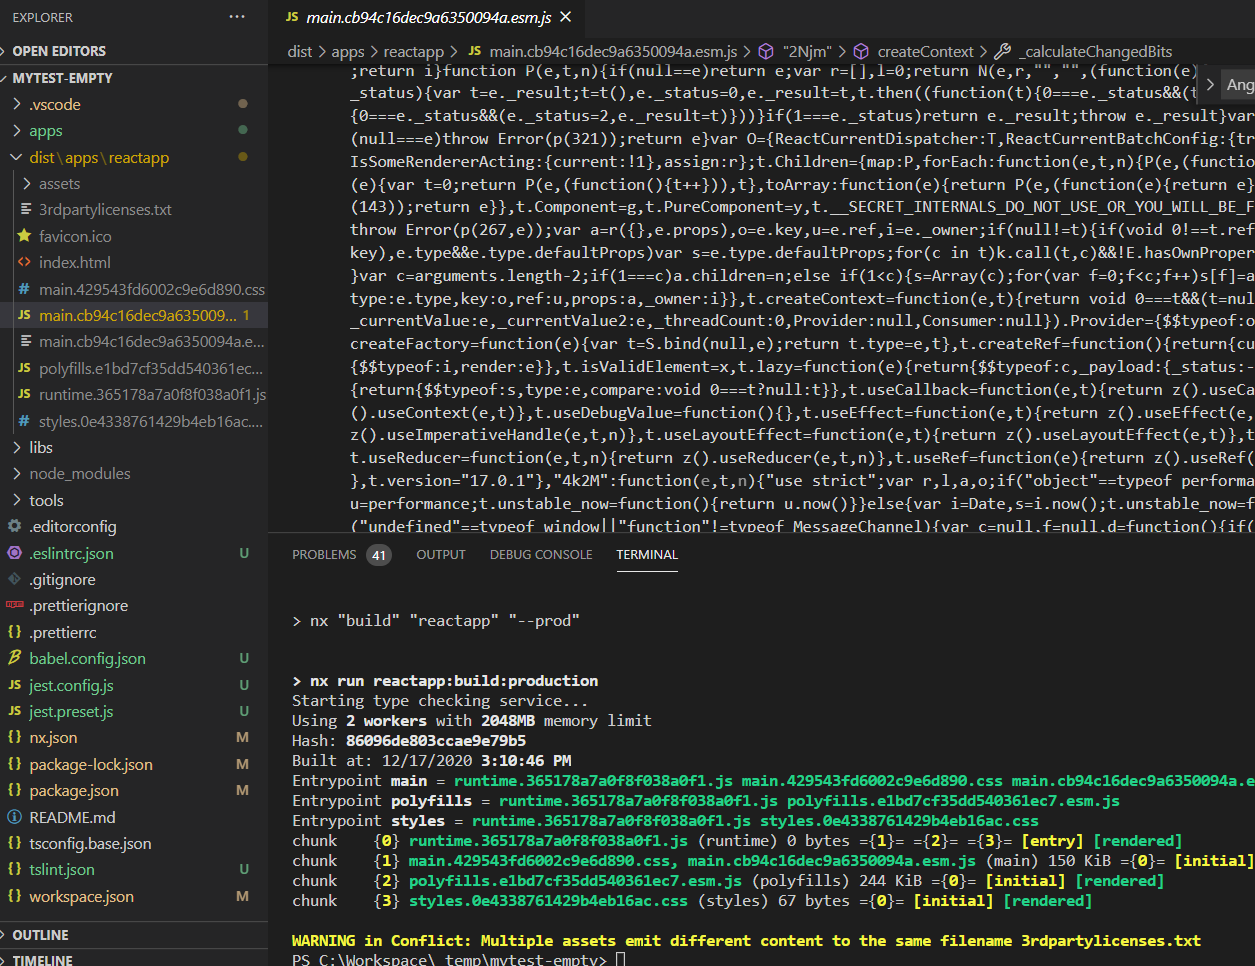
Task: Click the ESLint icon beside .eslintrc.json
Action: click(x=14, y=553)
